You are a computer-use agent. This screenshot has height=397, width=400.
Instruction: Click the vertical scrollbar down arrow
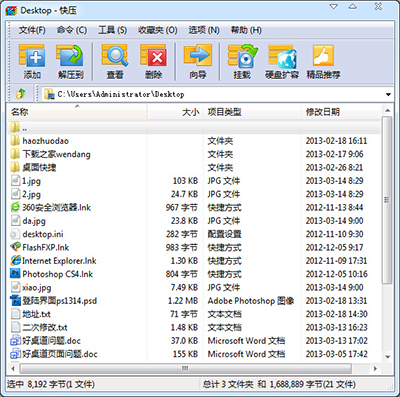(387, 357)
